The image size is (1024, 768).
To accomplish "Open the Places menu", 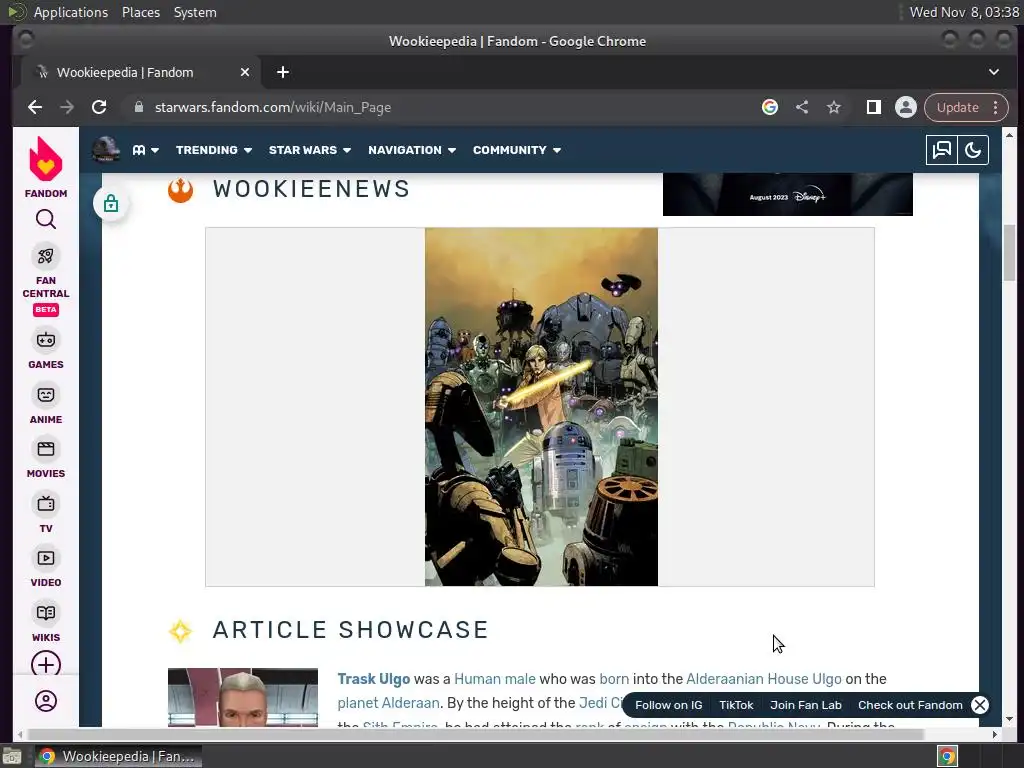I will coord(141,12).
